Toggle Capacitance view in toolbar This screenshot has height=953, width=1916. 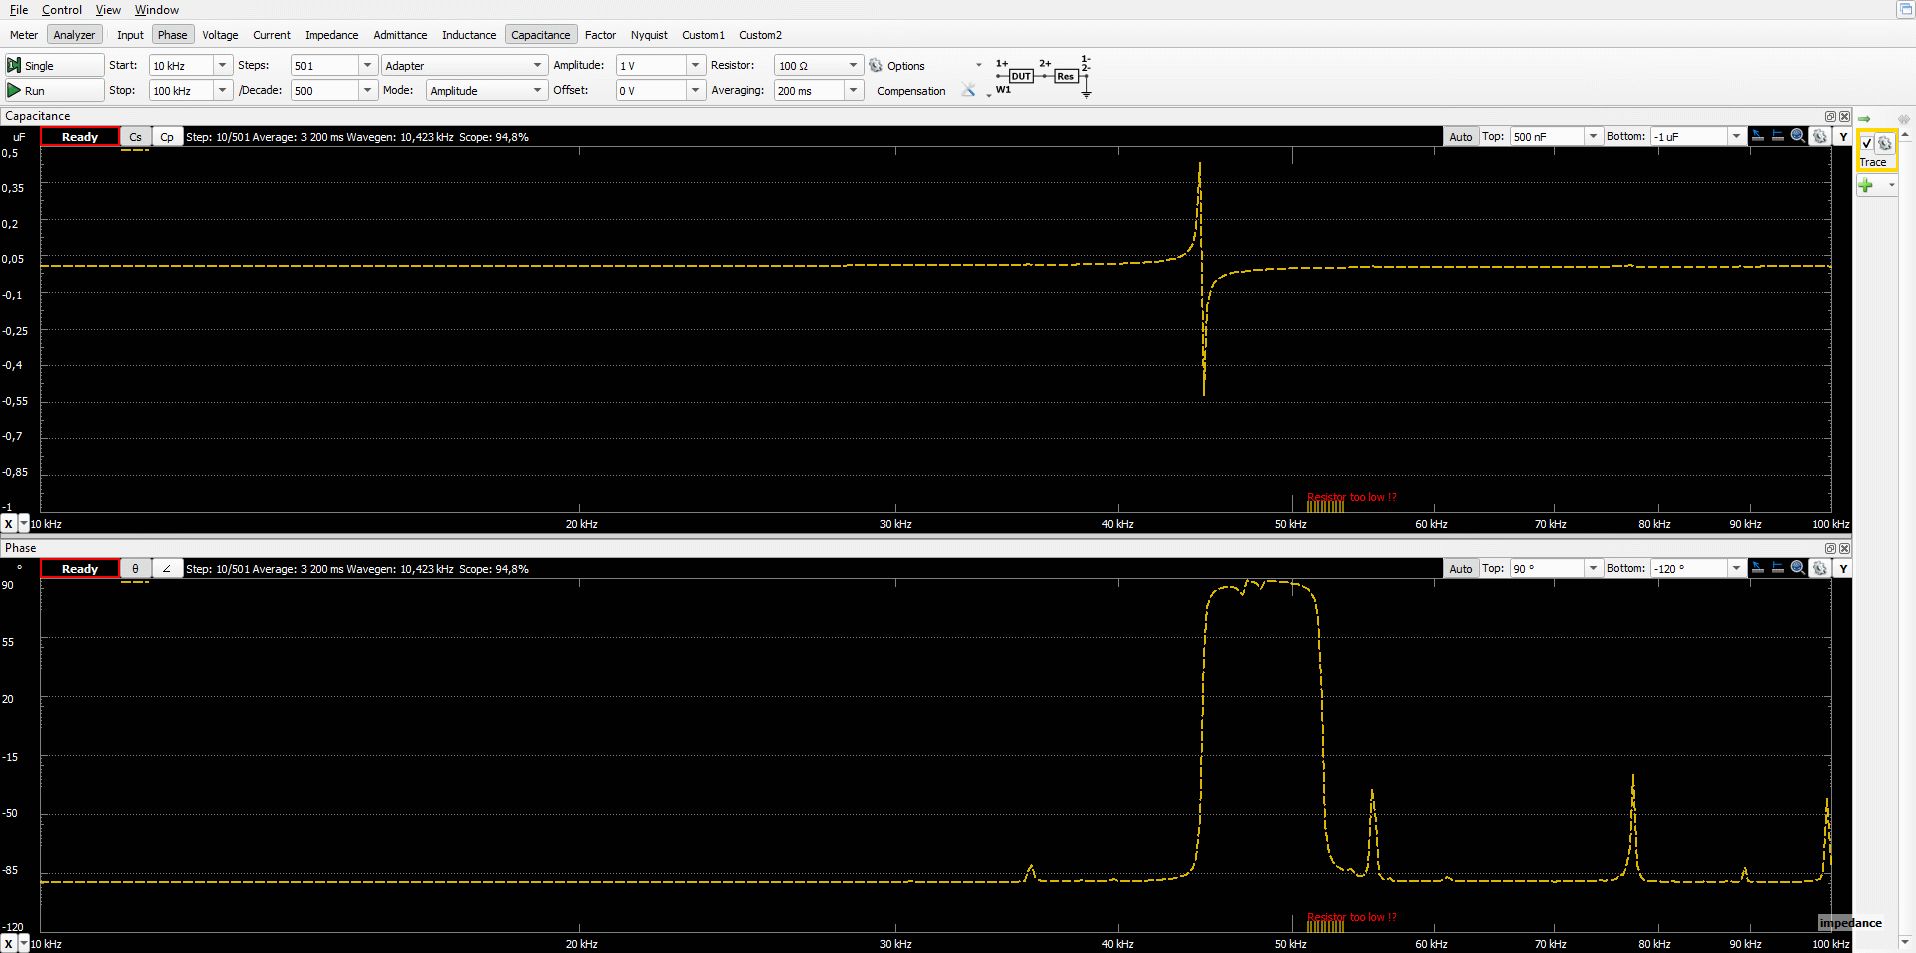541,35
